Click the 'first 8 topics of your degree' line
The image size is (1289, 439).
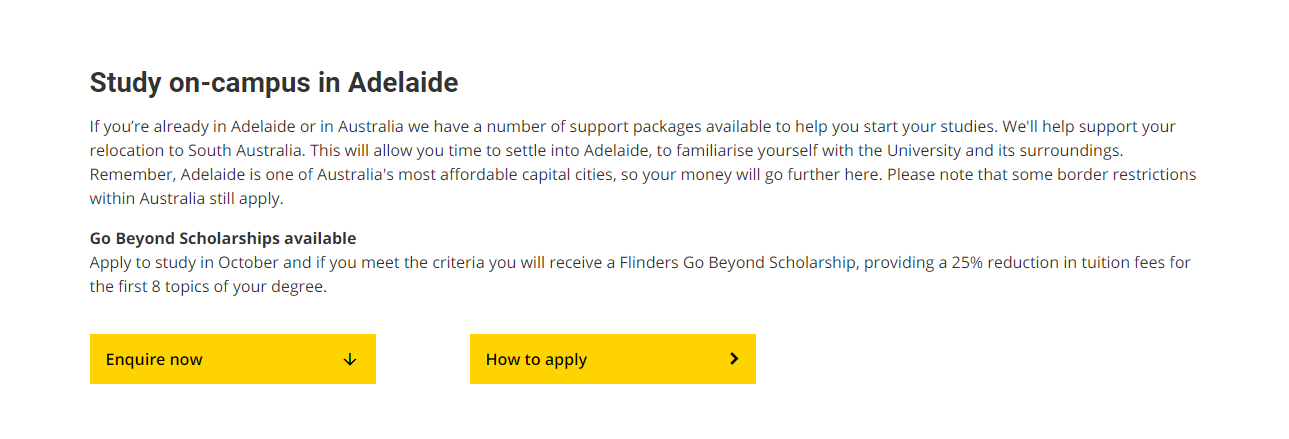(221, 287)
